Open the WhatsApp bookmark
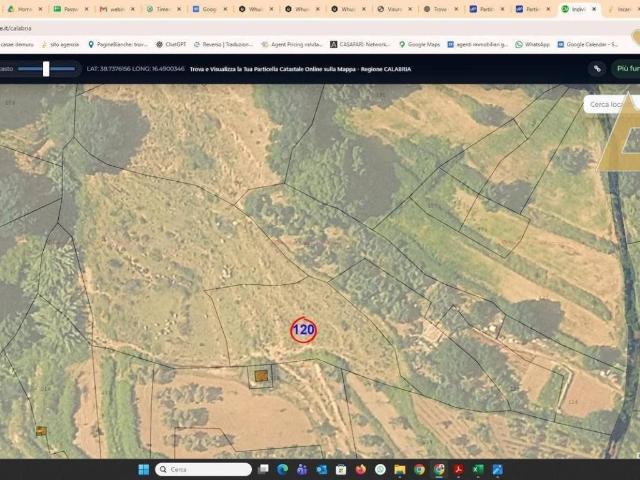The height and width of the screenshot is (480, 640). pyautogui.click(x=533, y=44)
